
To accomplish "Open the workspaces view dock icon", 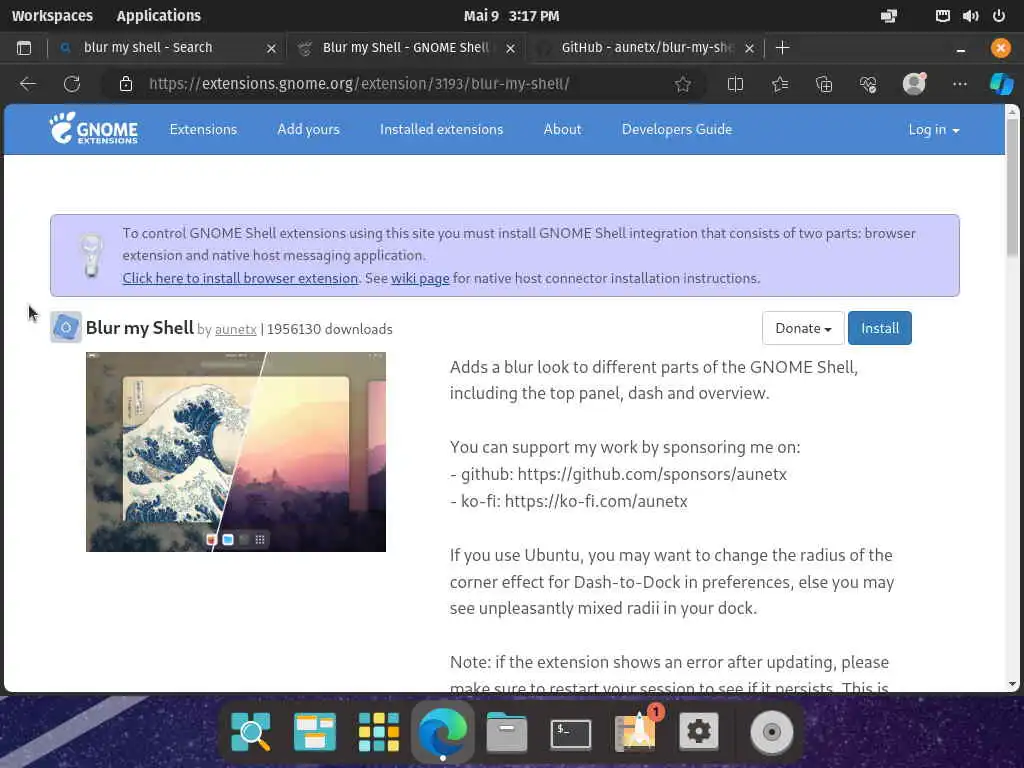I will point(315,731).
